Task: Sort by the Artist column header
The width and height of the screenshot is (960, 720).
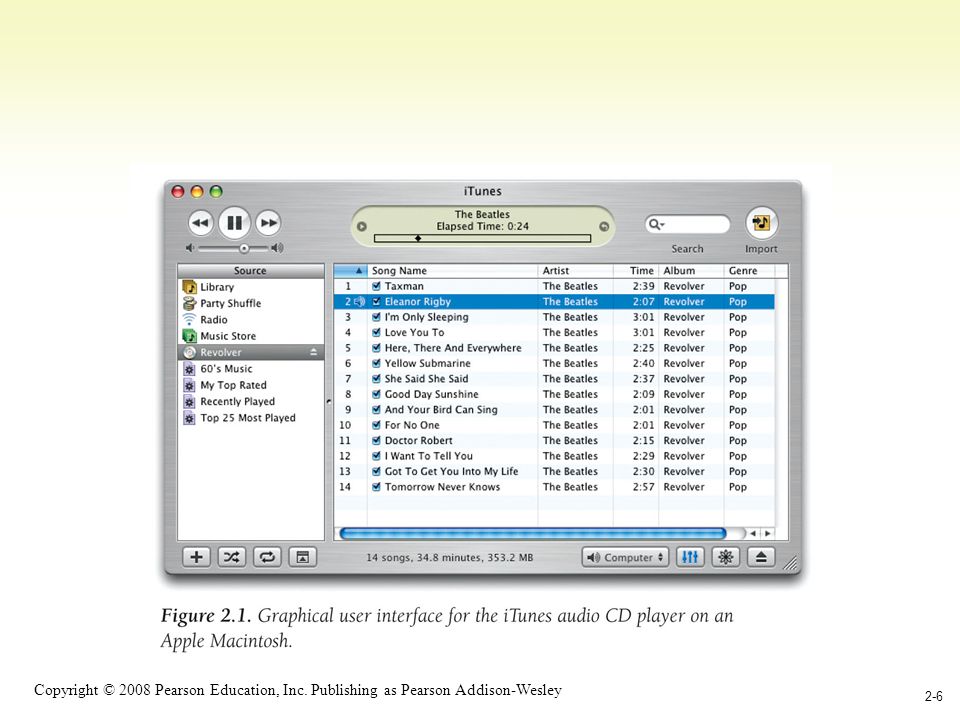Action: [x=576, y=271]
